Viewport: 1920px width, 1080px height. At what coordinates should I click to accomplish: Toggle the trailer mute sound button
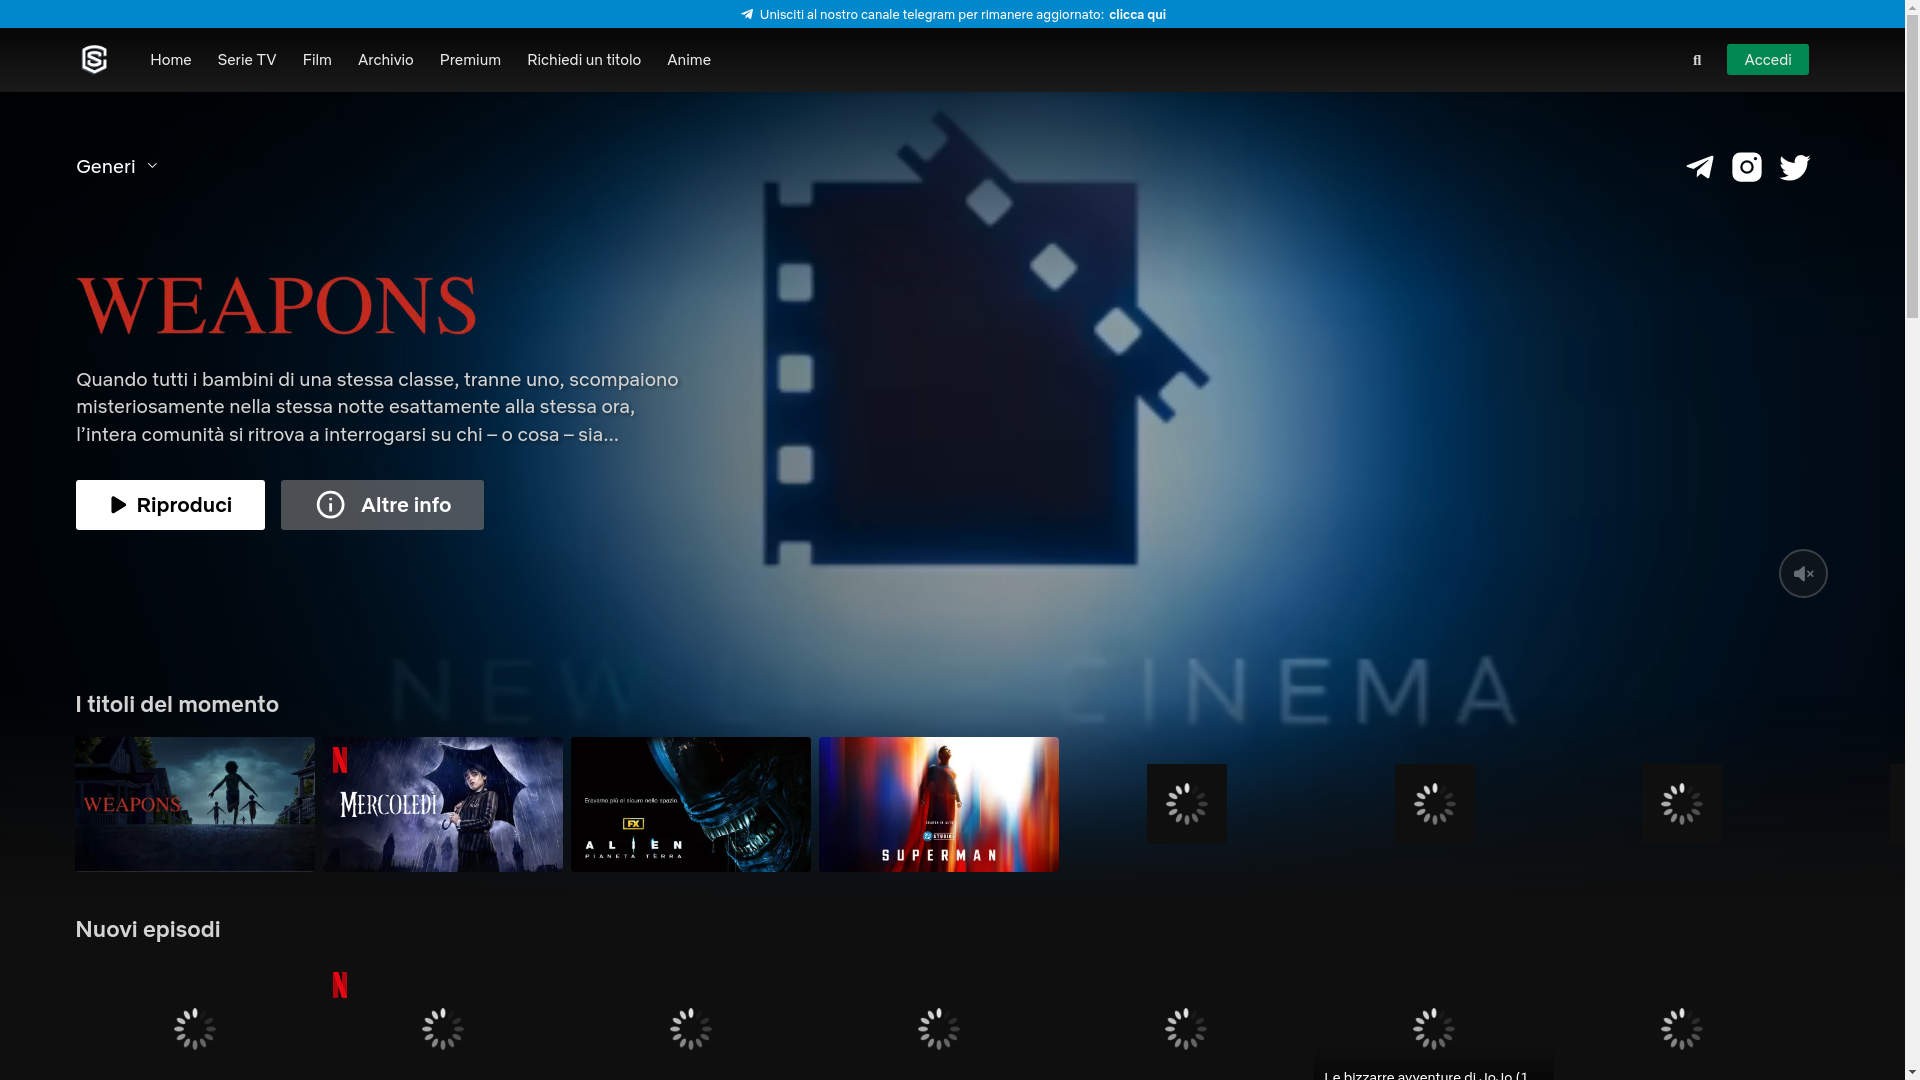pyautogui.click(x=1803, y=574)
